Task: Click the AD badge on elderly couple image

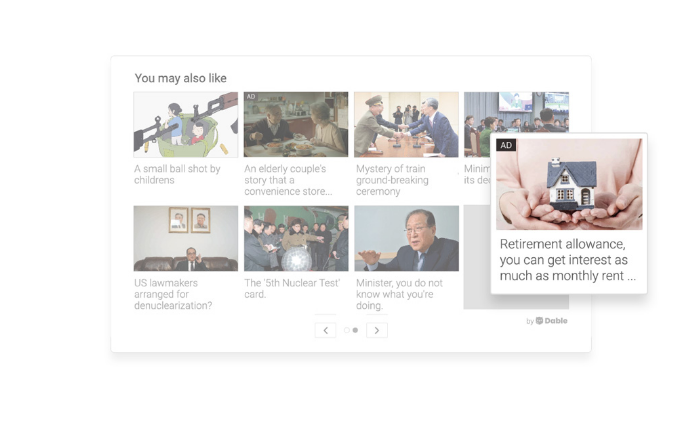Action: pos(251,96)
